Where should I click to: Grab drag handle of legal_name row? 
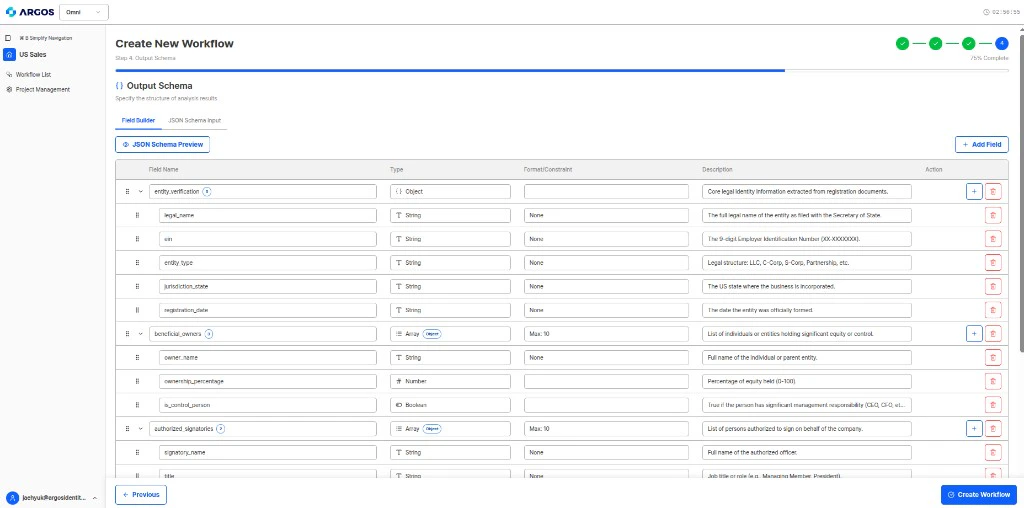point(137,215)
